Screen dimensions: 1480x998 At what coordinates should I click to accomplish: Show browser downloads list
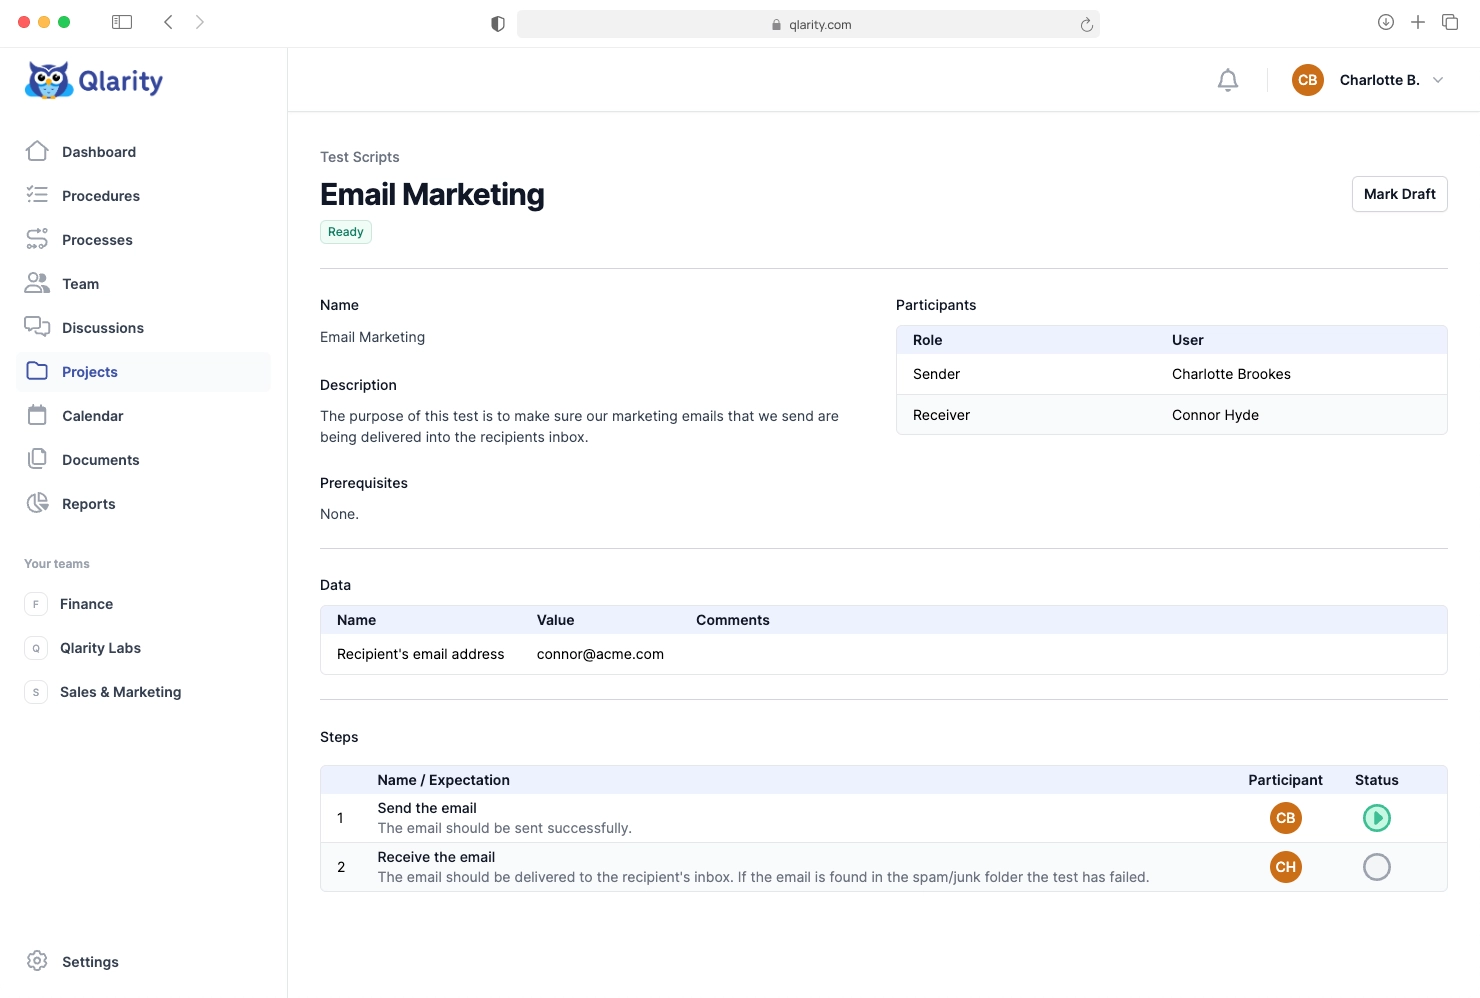coord(1385,22)
